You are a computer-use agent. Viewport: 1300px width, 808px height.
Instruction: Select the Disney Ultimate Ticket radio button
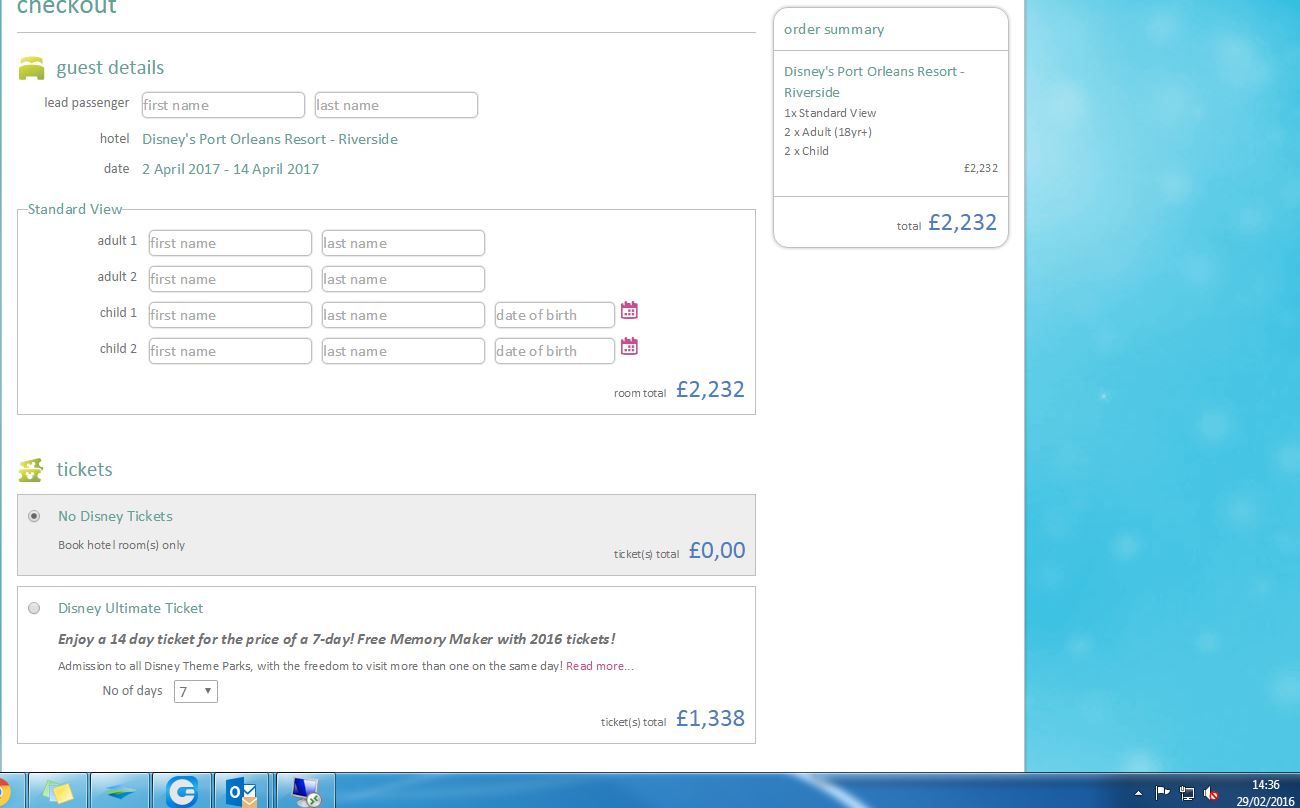[x=35, y=608]
